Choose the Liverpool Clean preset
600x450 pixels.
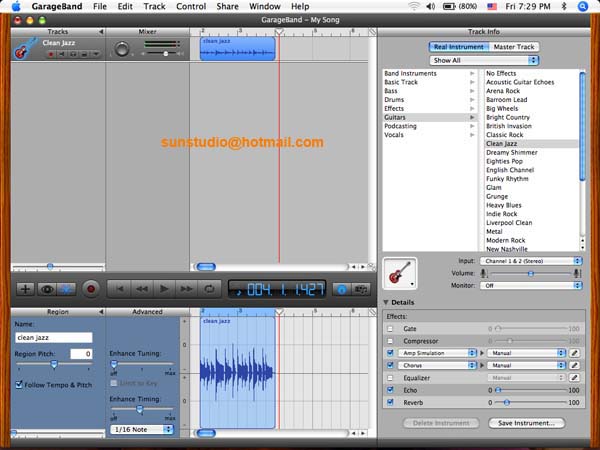tap(532, 223)
